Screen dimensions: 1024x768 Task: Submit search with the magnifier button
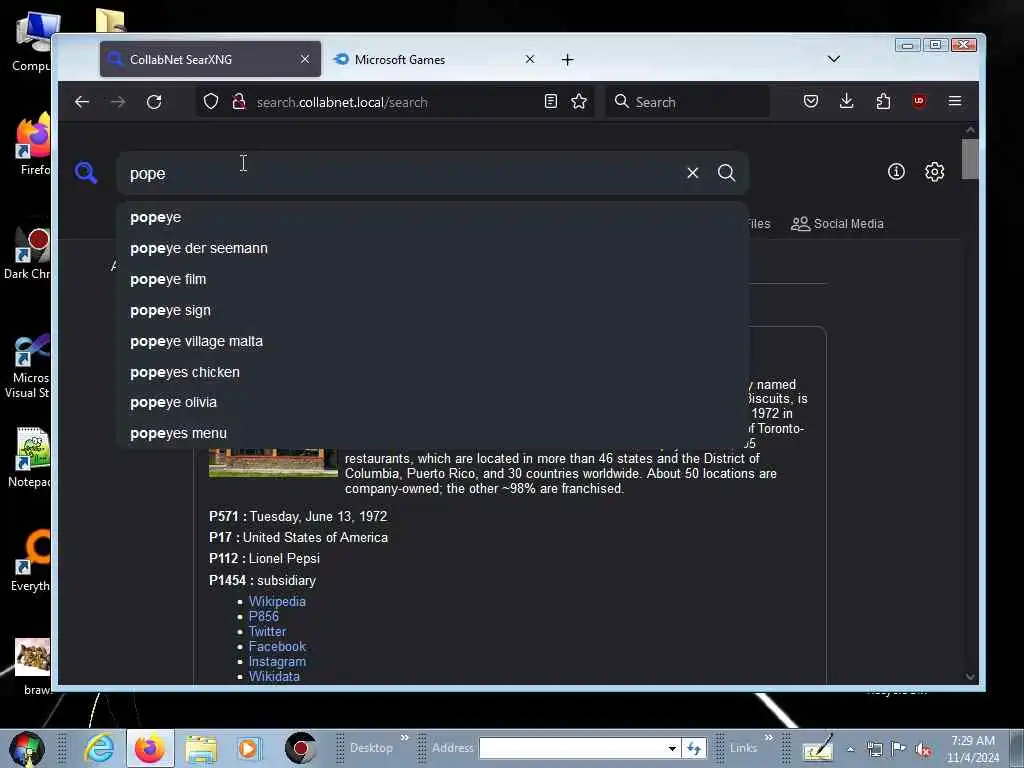click(726, 173)
